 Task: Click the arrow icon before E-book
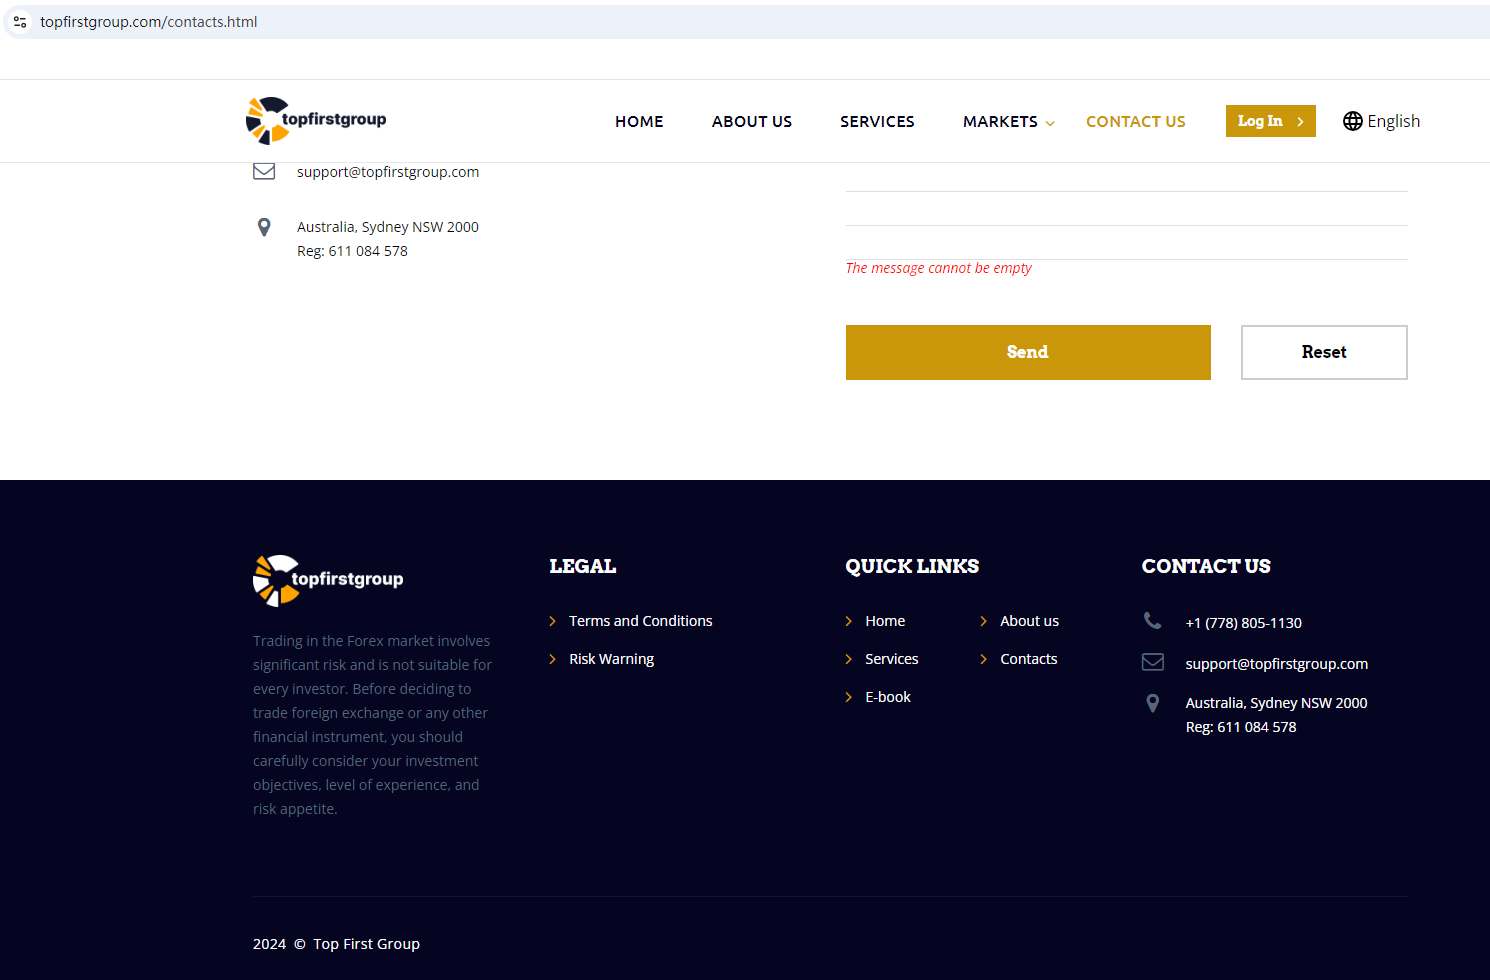[x=849, y=697]
